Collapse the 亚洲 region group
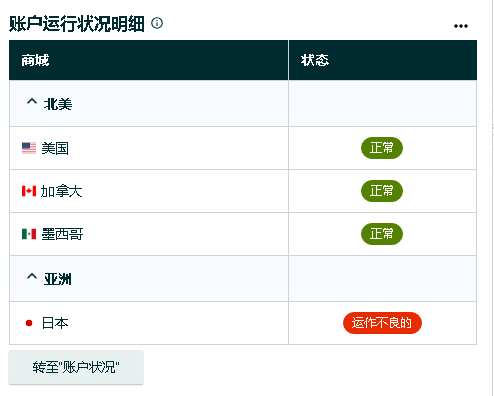Screen dimensions: 494x396 point(32,276)
